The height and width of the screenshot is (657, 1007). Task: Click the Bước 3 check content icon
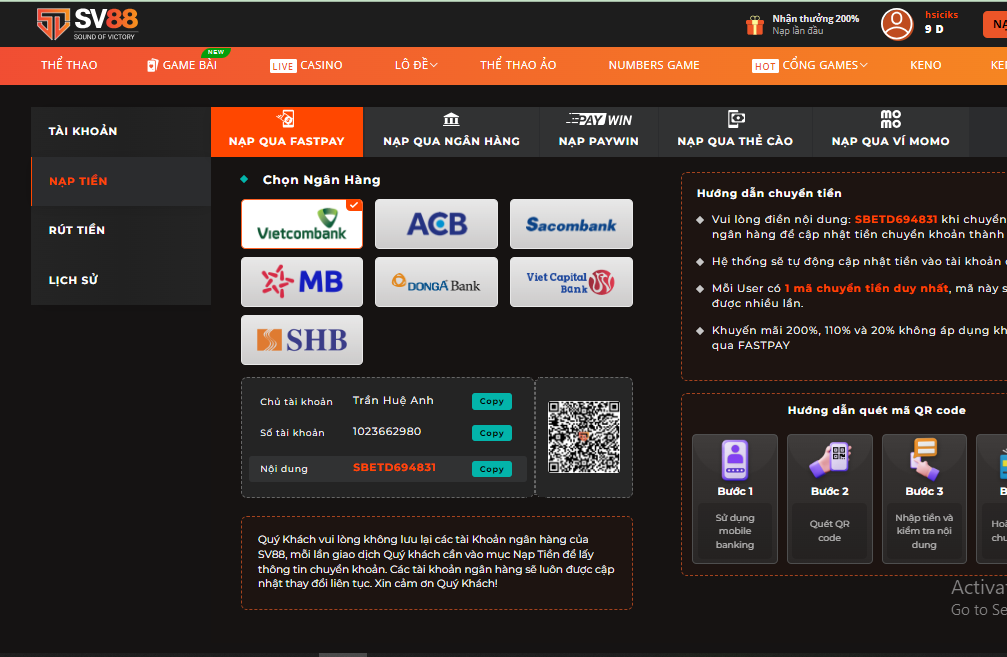pos(924,459)
